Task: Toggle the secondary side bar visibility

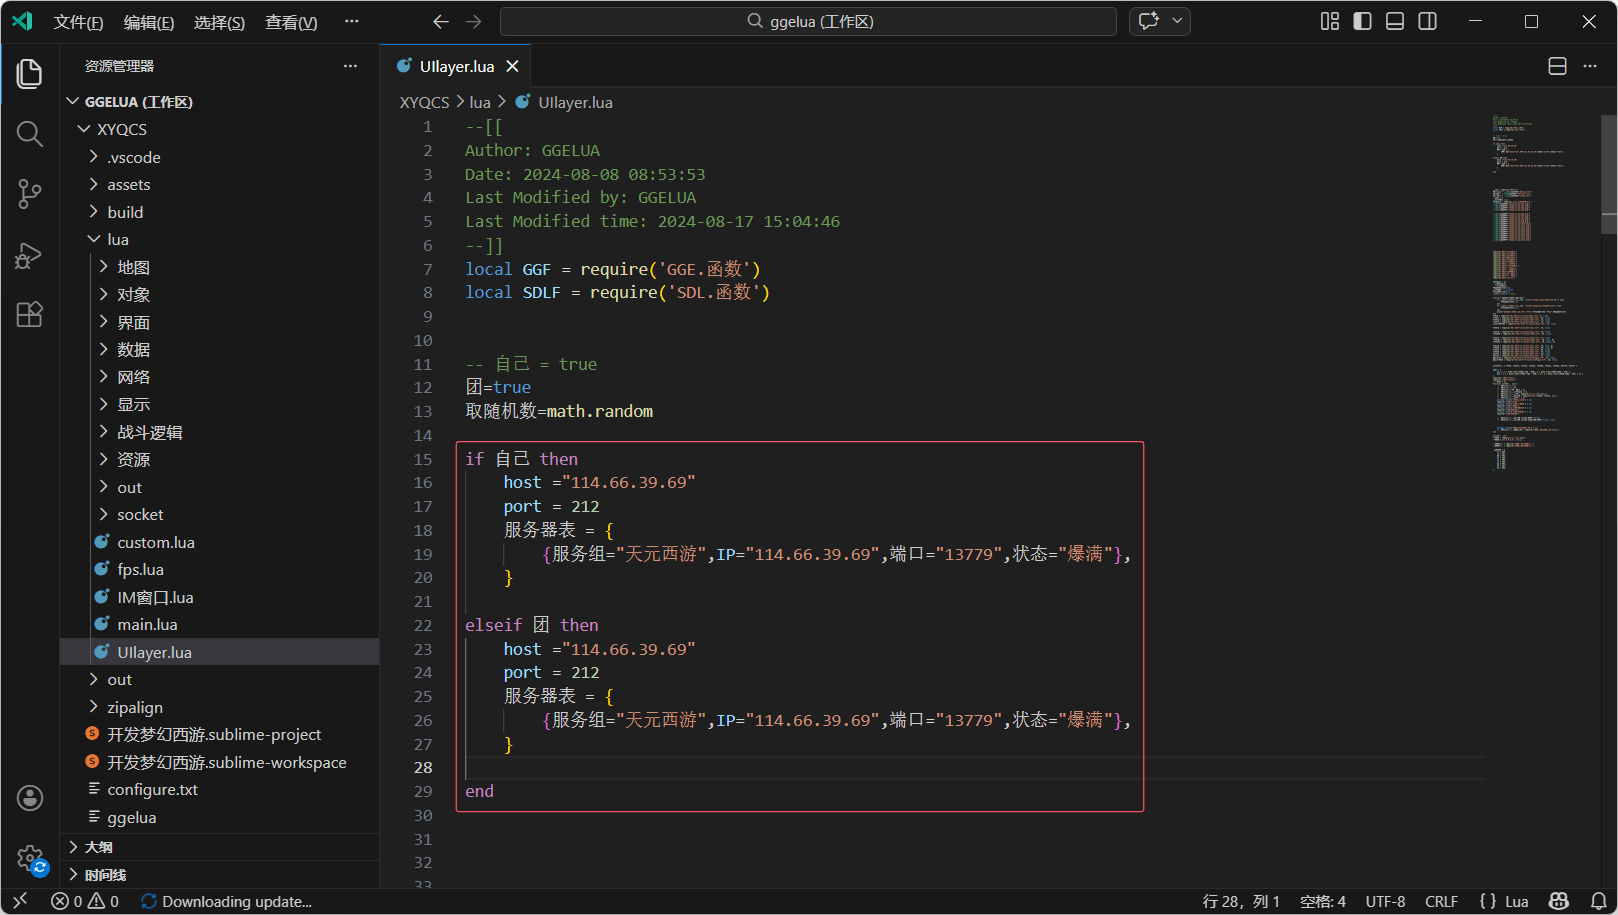Action: (1428, 21)
